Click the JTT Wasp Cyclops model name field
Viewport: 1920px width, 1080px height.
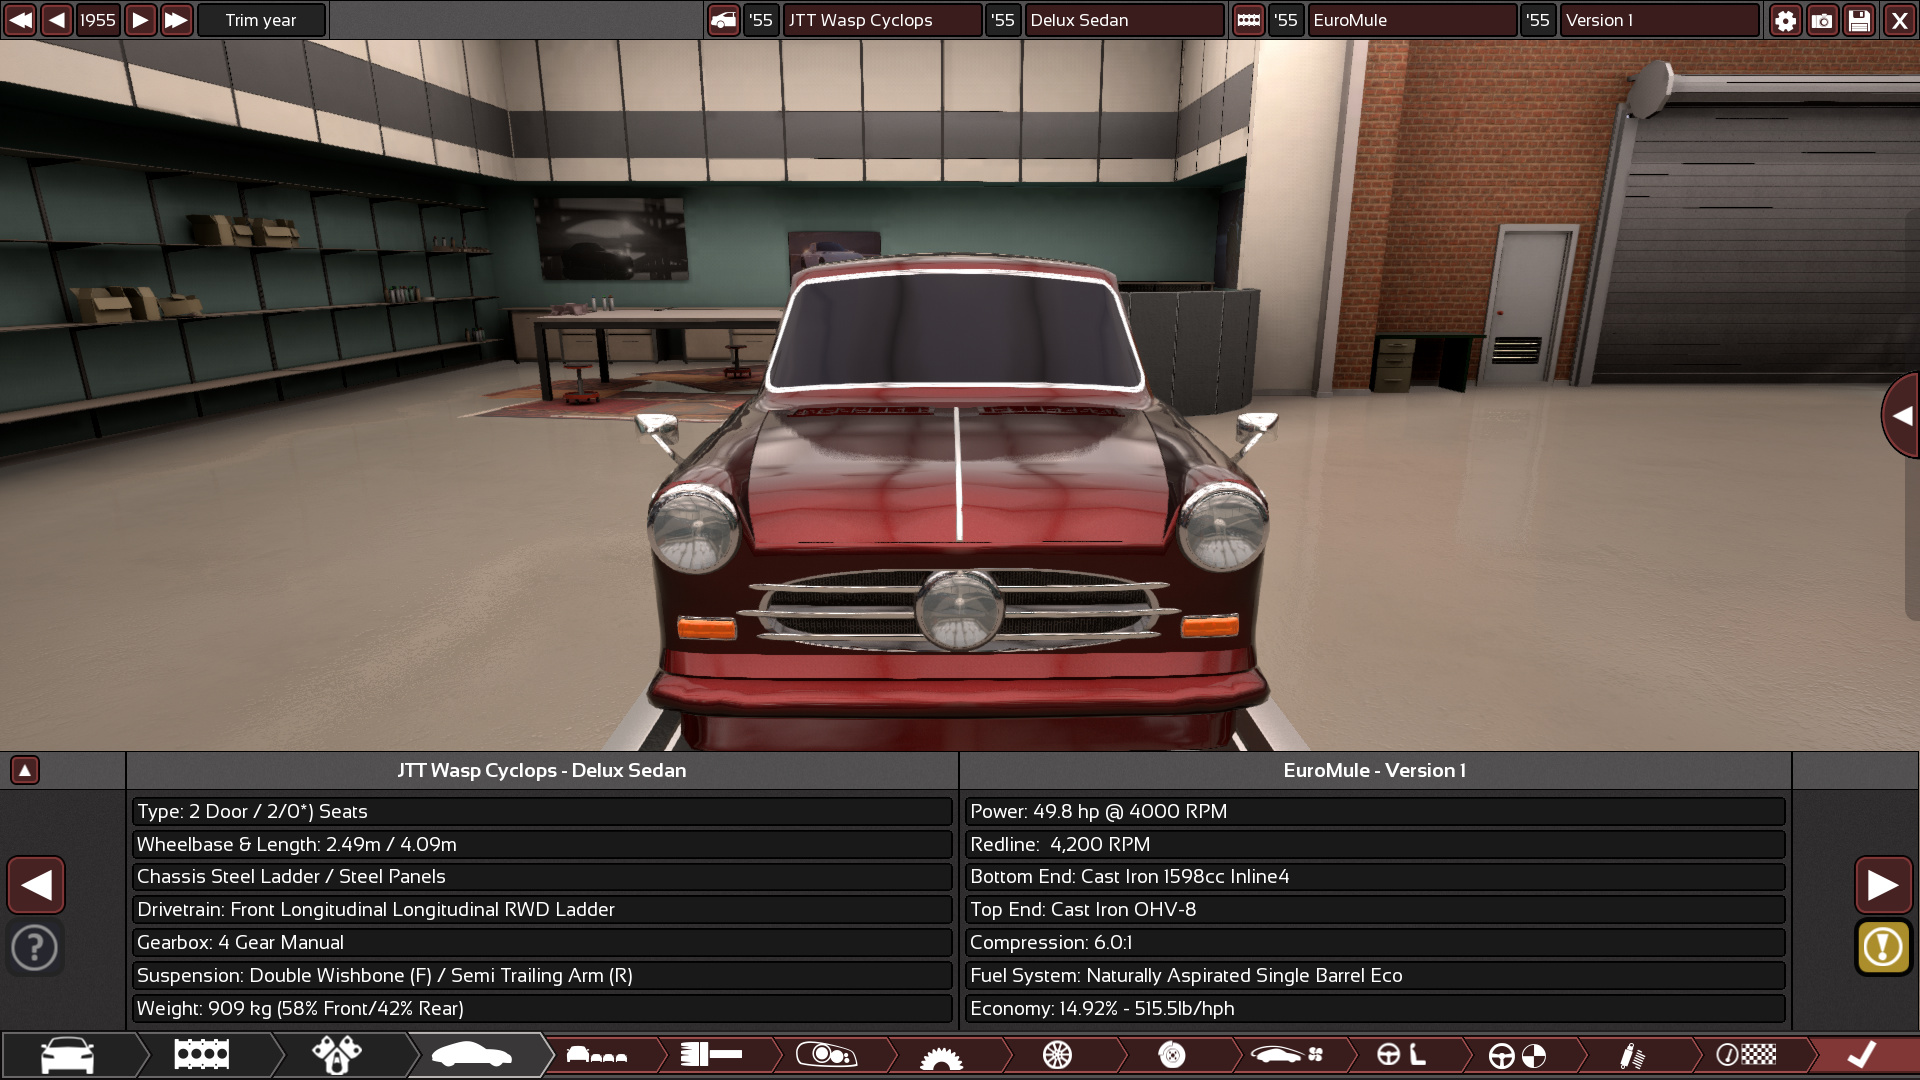[881, 20]
